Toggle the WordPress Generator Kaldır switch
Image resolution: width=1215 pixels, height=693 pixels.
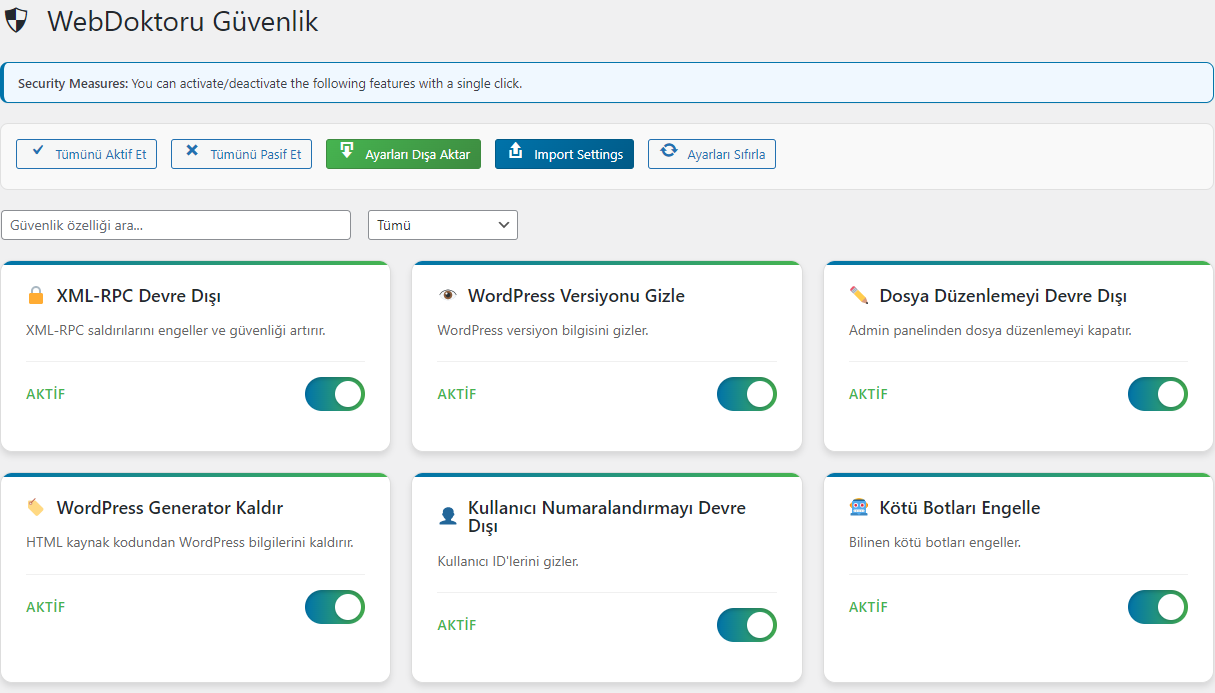[335, 607]
